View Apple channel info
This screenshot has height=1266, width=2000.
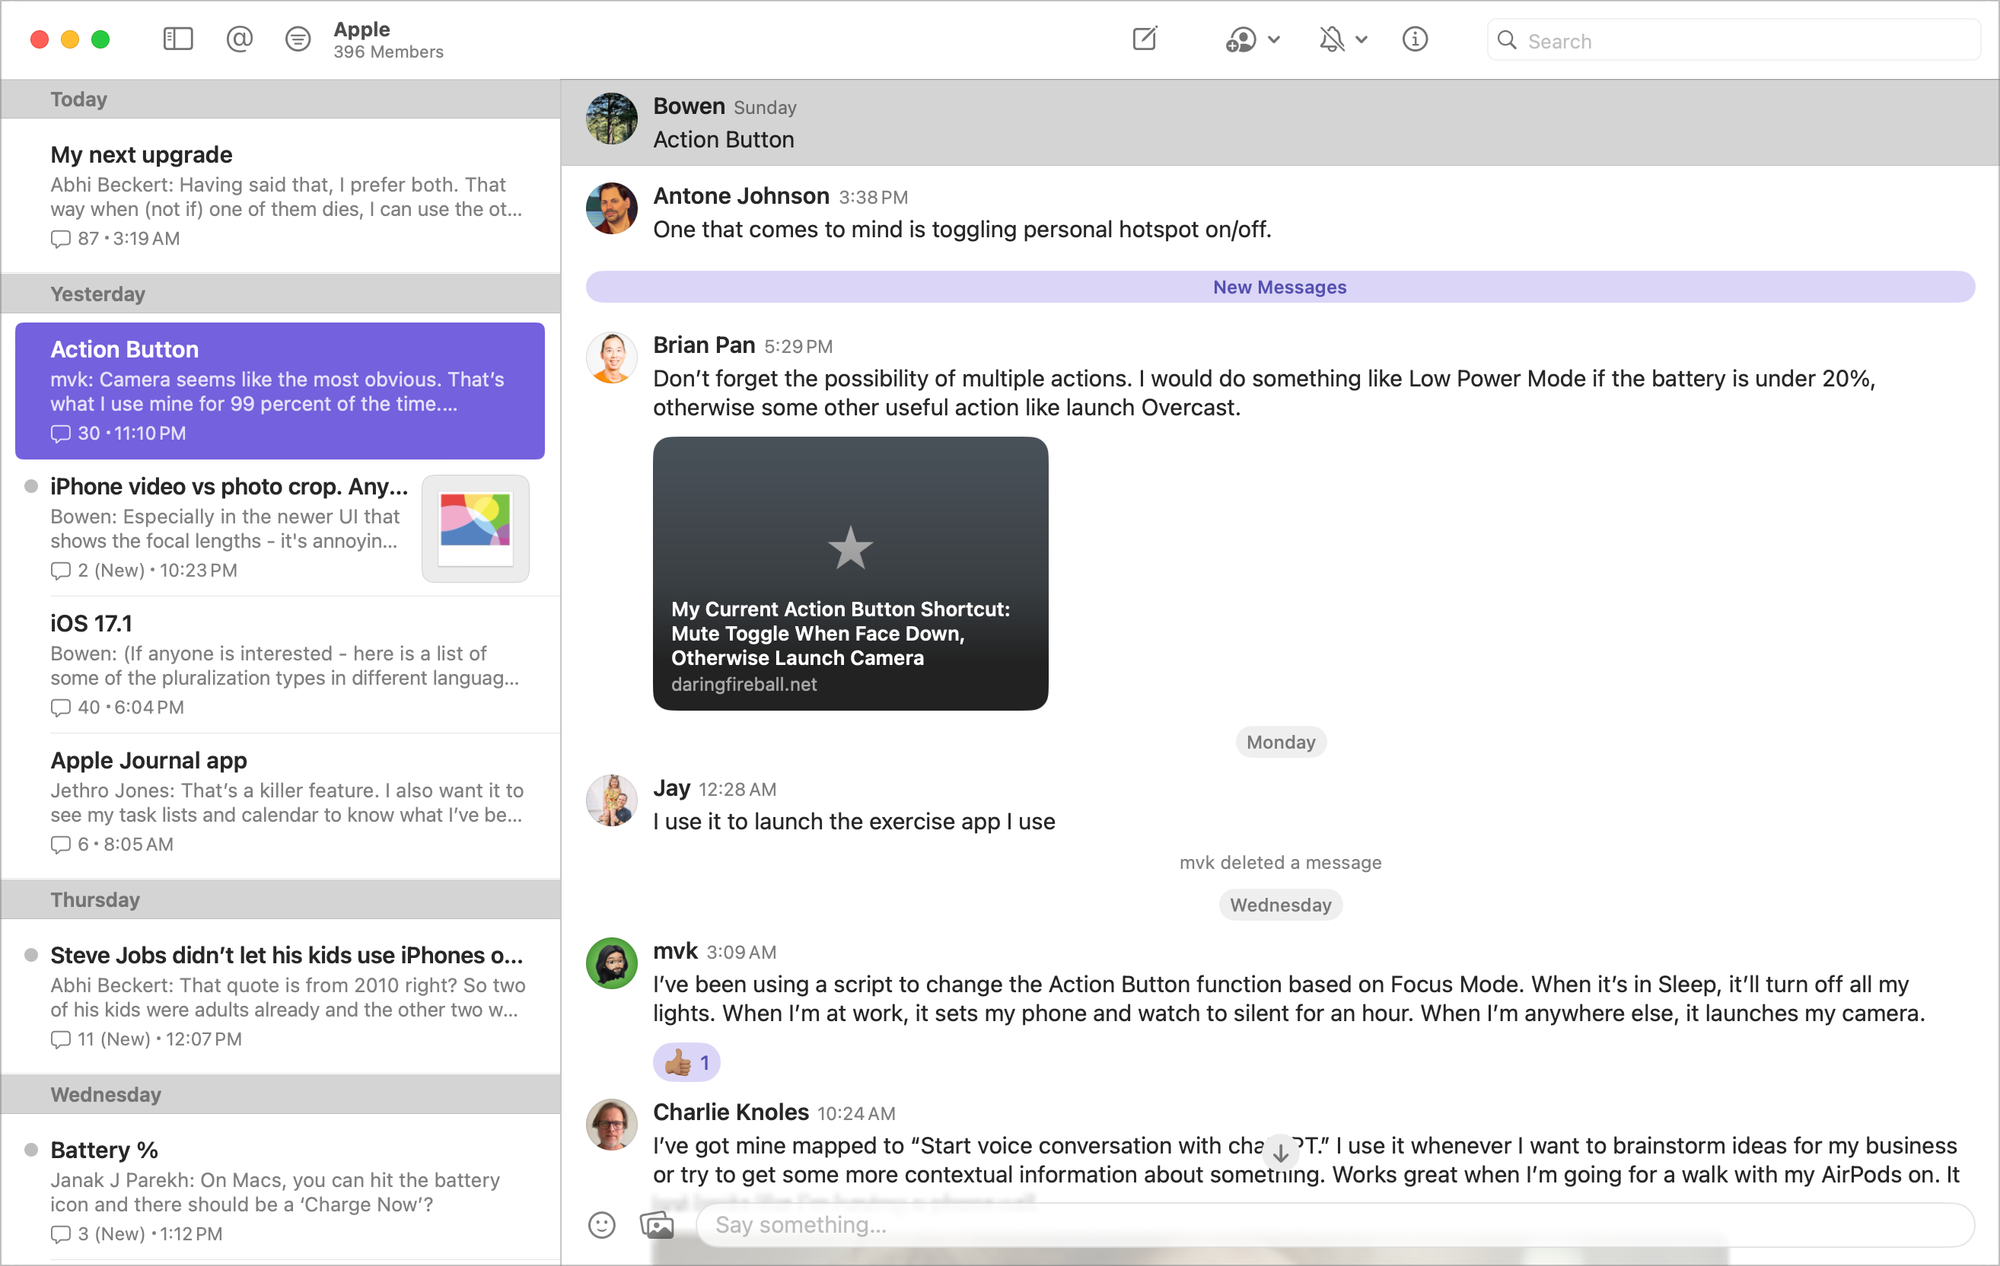click(1415, 40)
